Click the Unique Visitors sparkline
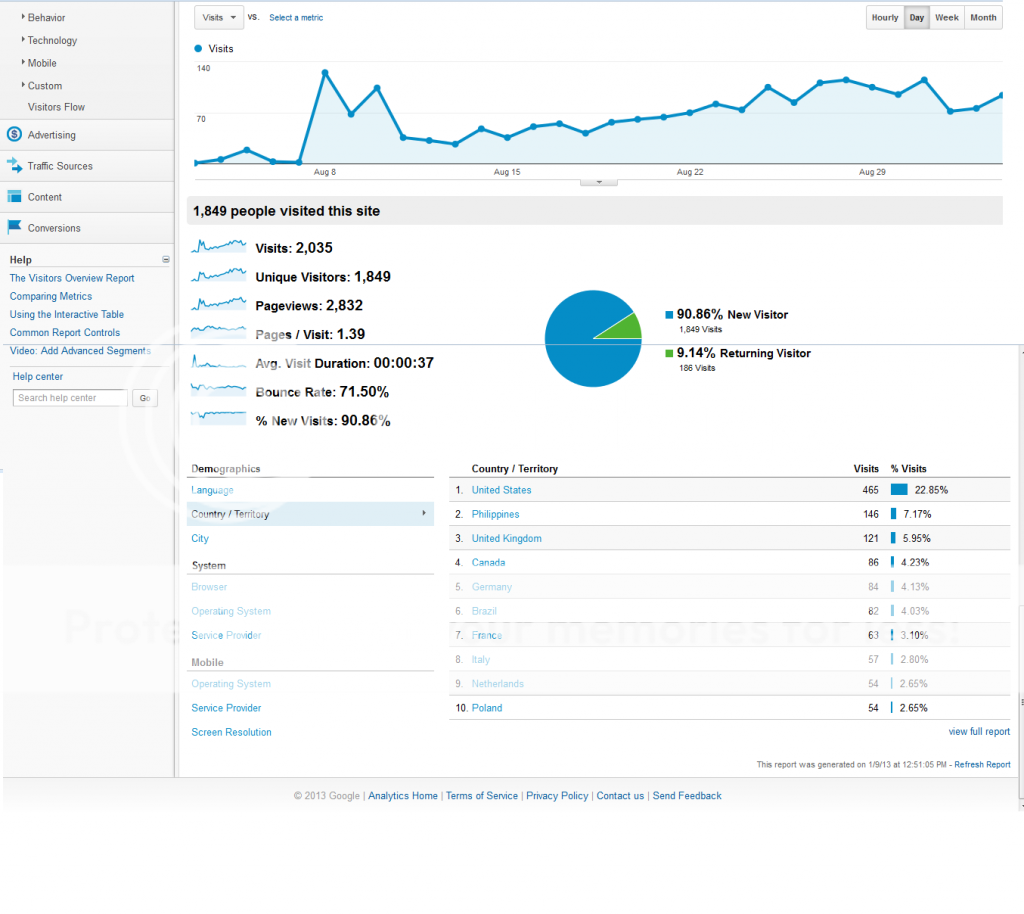Image resolution: width=1024 pixels, height=914 pixels. click(x=219, y=275)
